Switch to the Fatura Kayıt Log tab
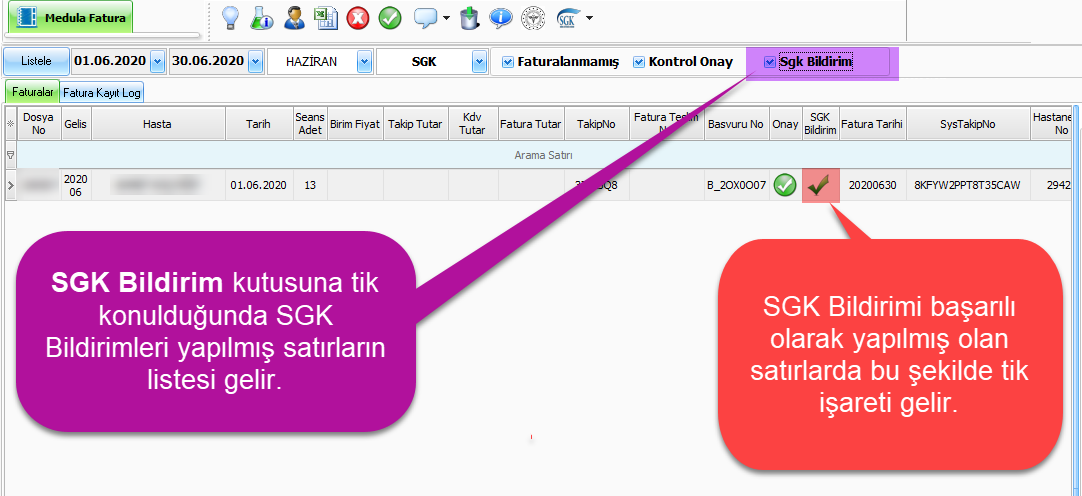Image resolution: width=1082 pixels, height=496 pixels. (101, 92)
